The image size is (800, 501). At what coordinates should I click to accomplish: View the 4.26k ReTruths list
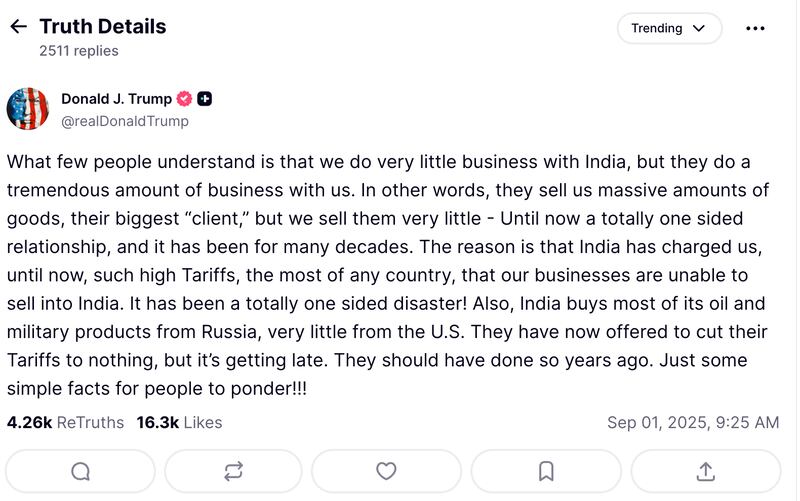click(x=65, y=423)
